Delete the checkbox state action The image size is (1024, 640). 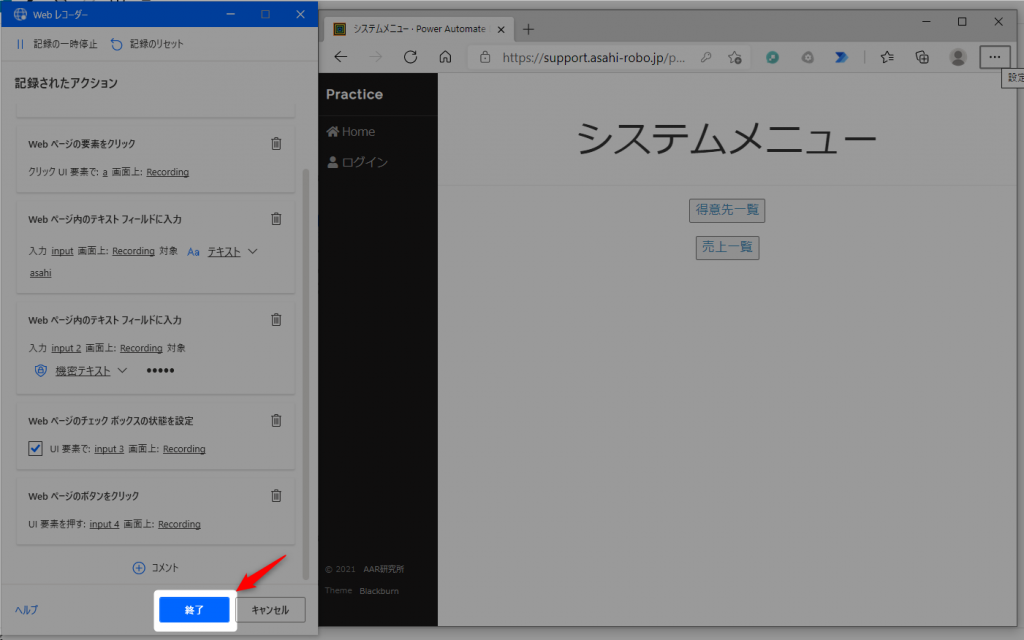(x=276, y=421)
